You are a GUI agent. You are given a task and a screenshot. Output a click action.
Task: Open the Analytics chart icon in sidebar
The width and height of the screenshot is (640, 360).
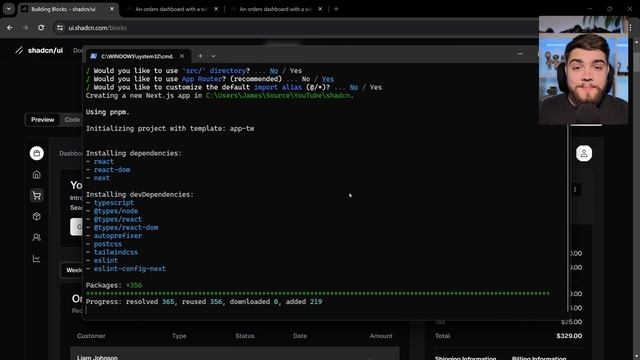coord(37,258)
